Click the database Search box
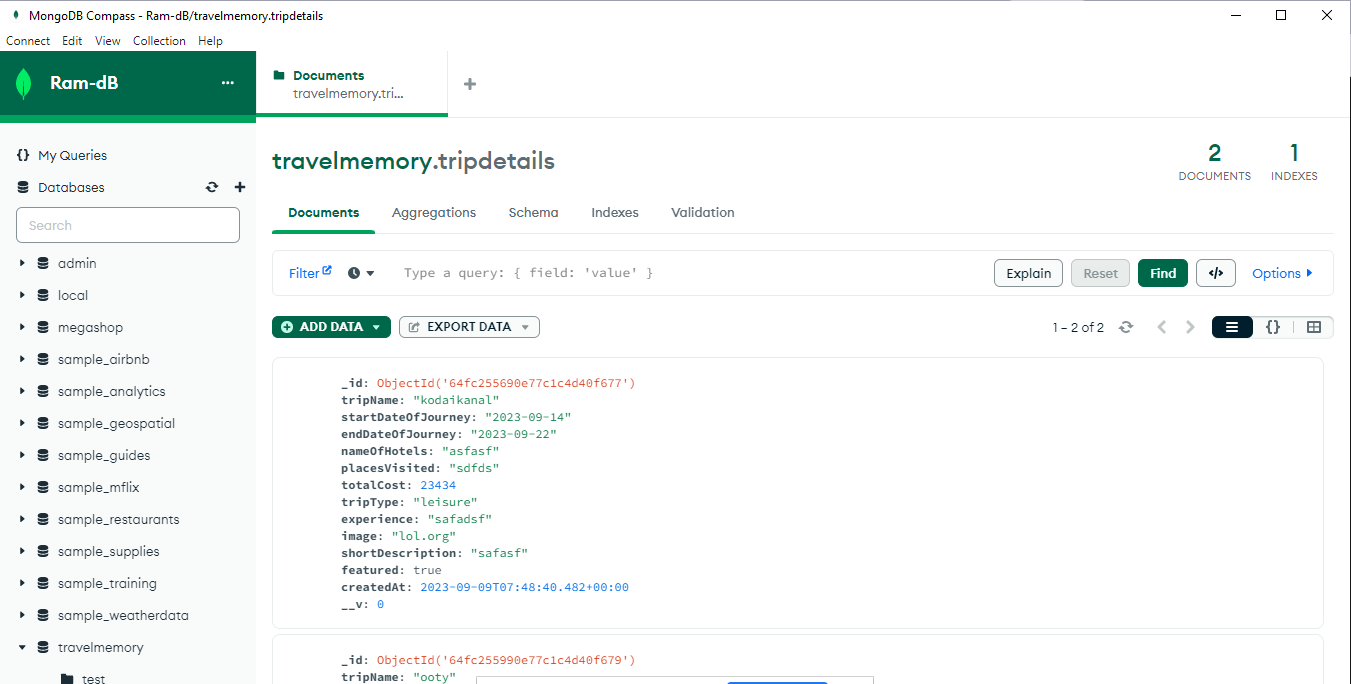 [x=128, y=225]
